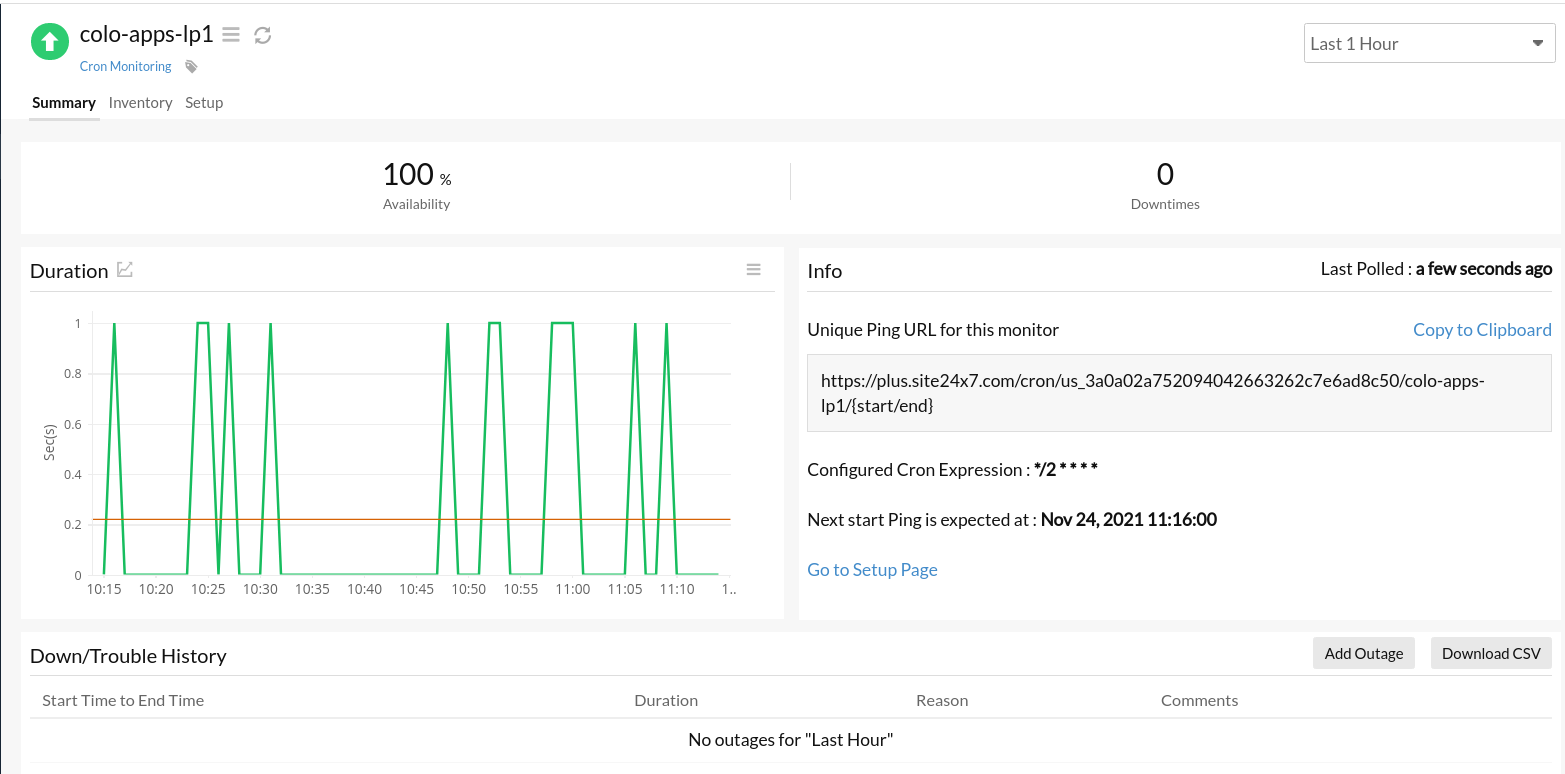
Task: Select the Summary tab
Action: pyautogui.click(x=64, y=102)
